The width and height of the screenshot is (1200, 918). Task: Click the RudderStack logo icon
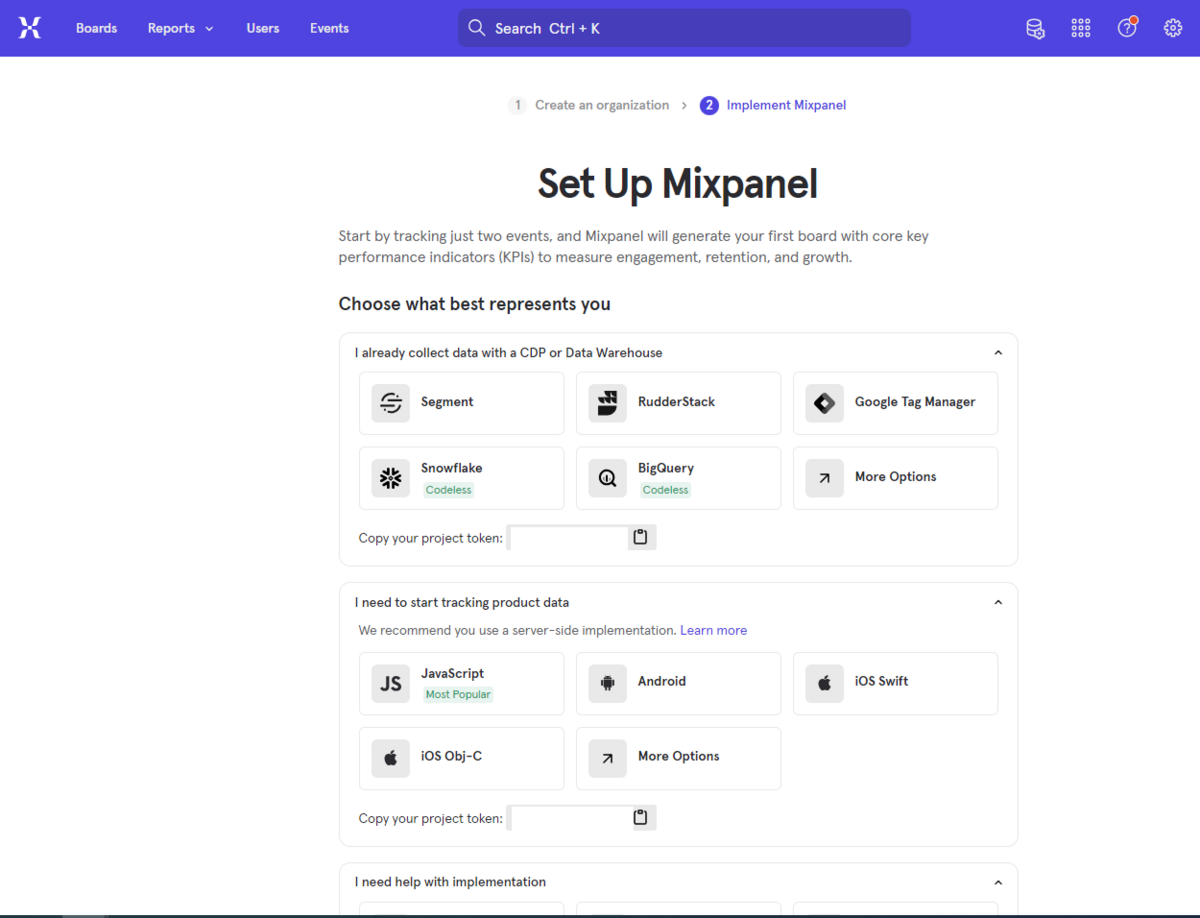coord(608,403)
